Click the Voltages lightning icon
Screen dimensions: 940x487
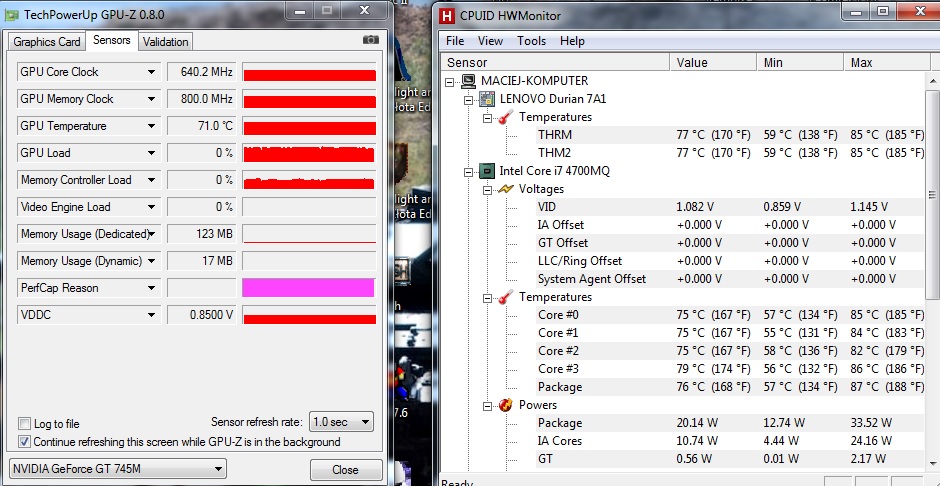(x=506, y=189)
